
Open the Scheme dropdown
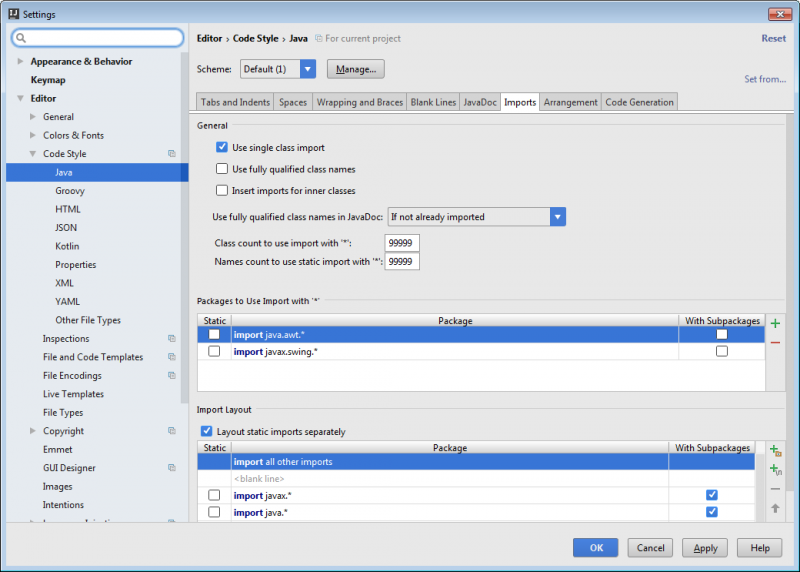[307, 69]
